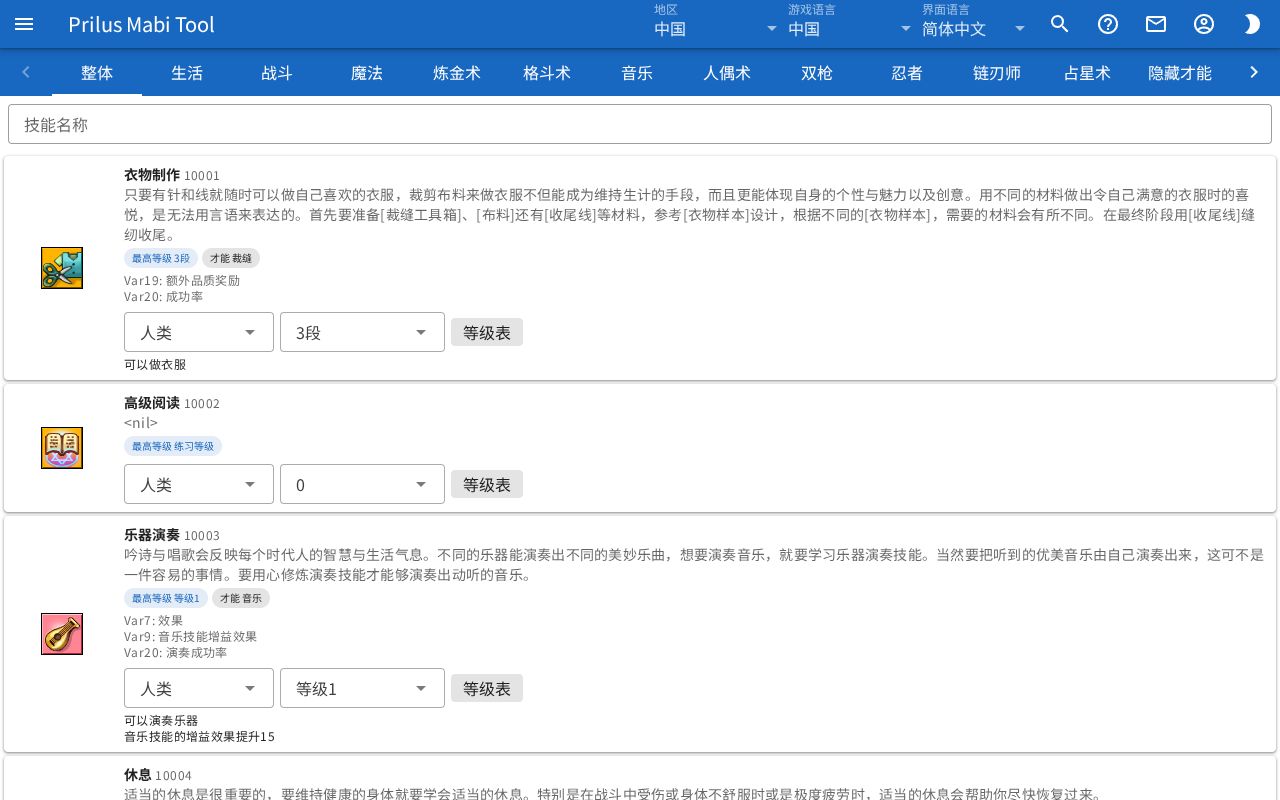This screenshot has height=800, width=1280.
Task: Click 等级表 button for 衣物制作
Action: coord(487,332)
